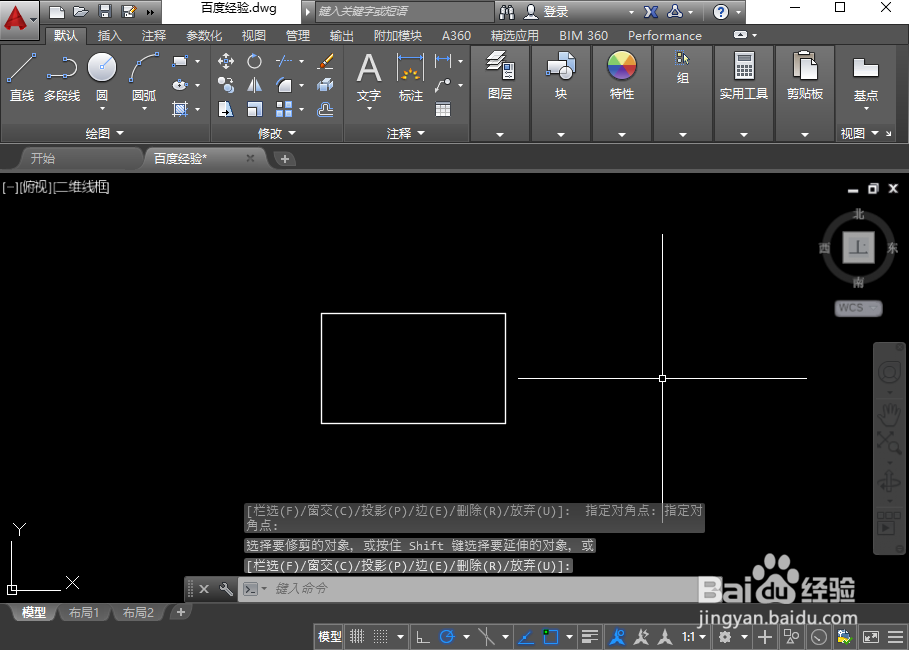This screenshot has height=650, width=909.
Task: Select the Linear dimension icon
Action: pyautogui.click(x=443, y=60)
